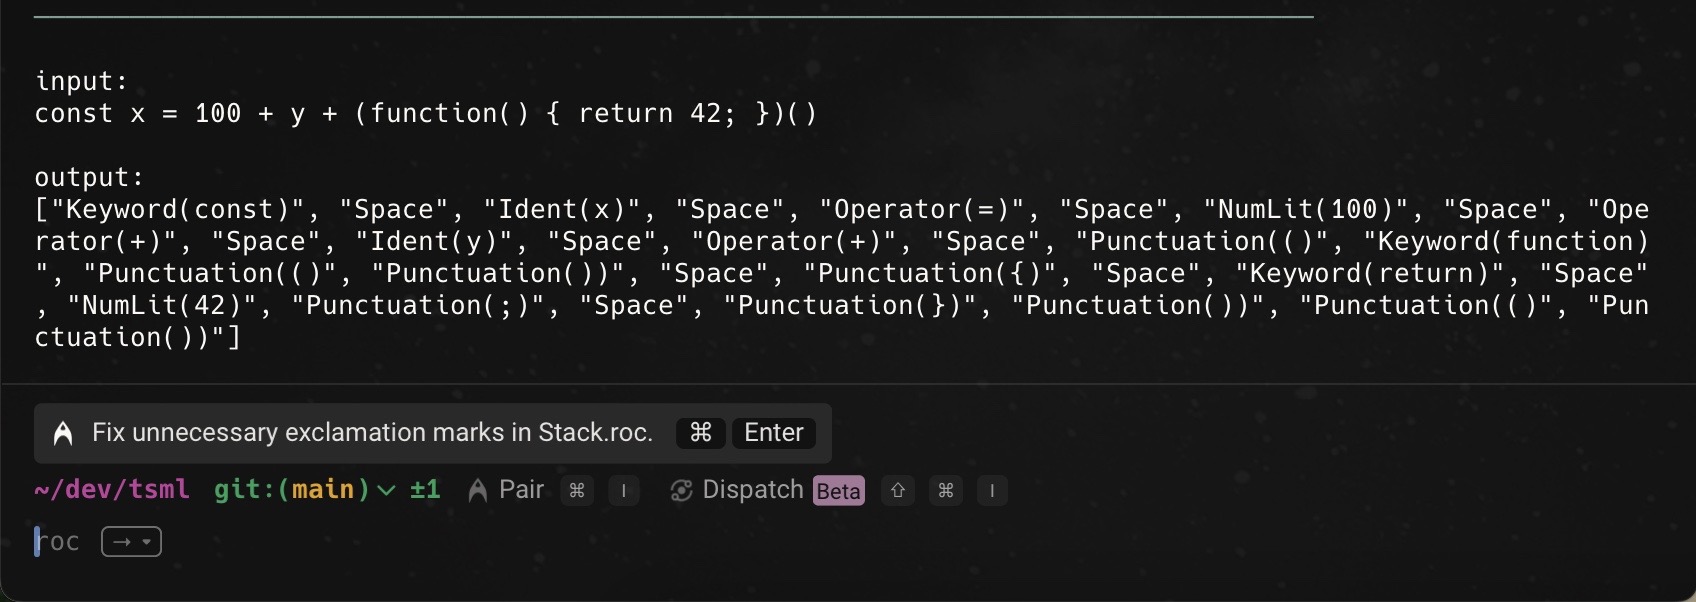Show the ±1 uncommitted changes indicator
1696x602 pixels.
coord(425,490)
